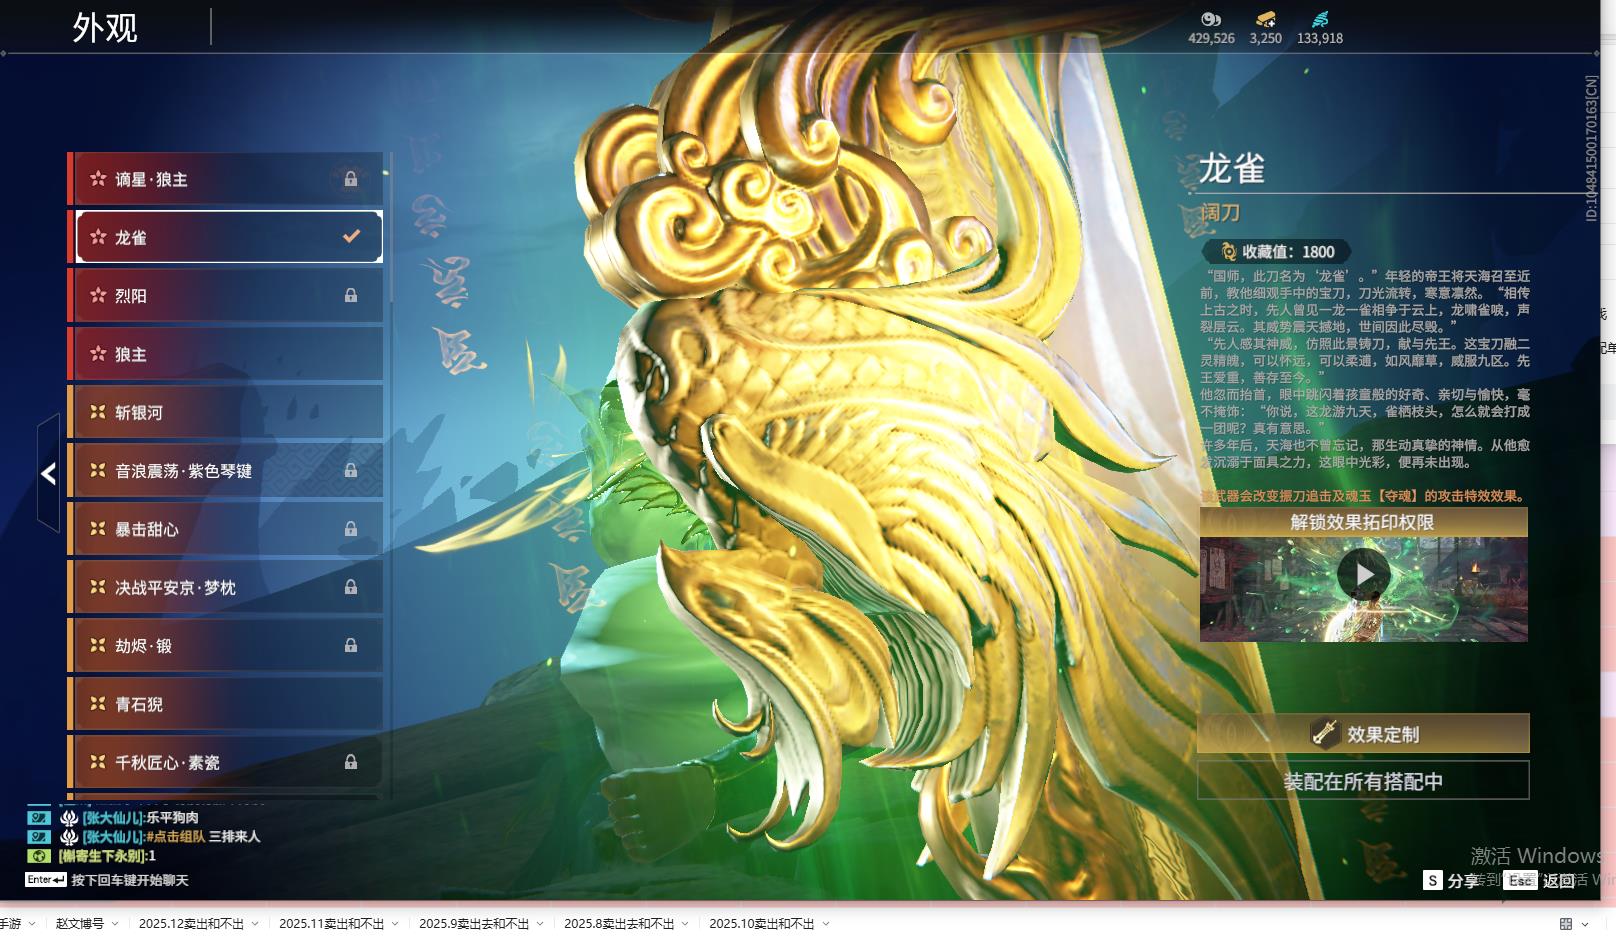Screen dimensions: 1616x939
Task: Click the star icon on the 龙雀 row
Action: pos(98,237)
